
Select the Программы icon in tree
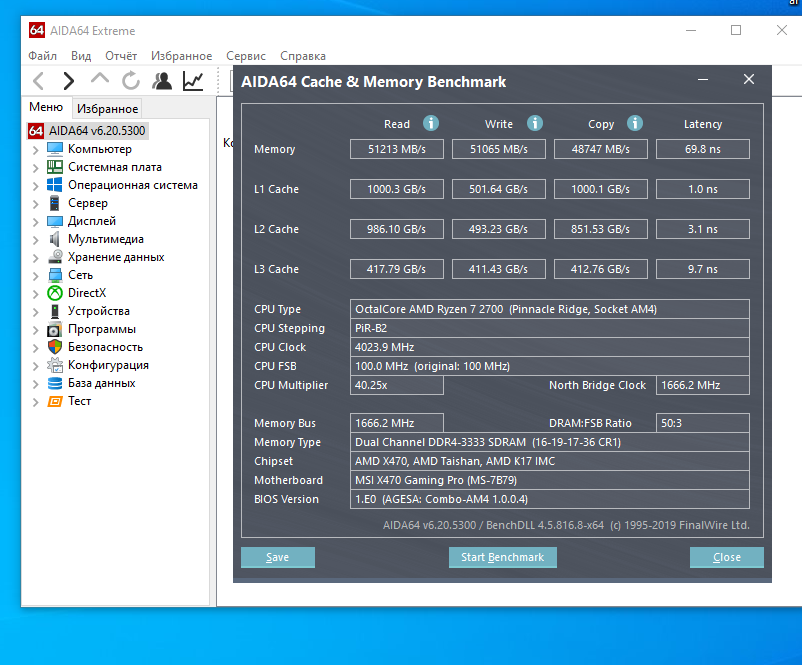55,329
